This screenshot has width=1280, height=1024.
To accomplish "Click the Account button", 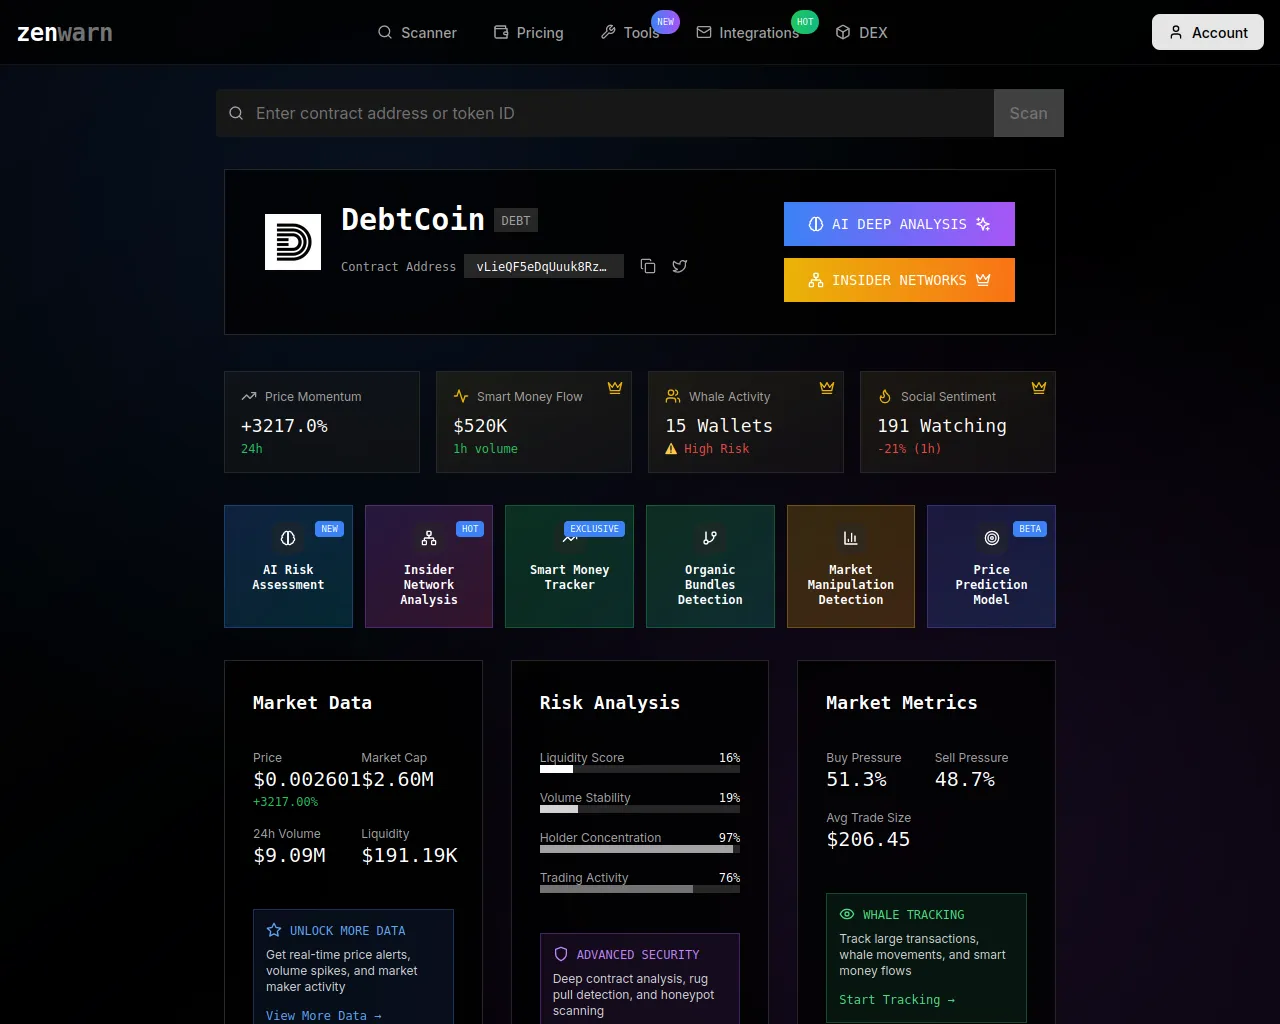I will [1208, 32].
